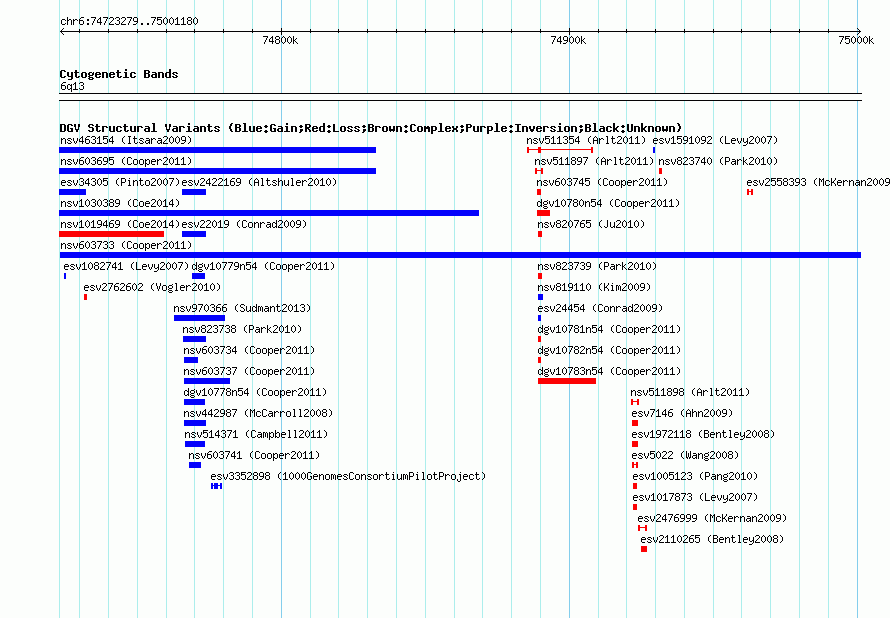Viewport: 890px width, 618px height.
Task: Select nsv823738 (Park2010) label
Action: pos(242,329)
